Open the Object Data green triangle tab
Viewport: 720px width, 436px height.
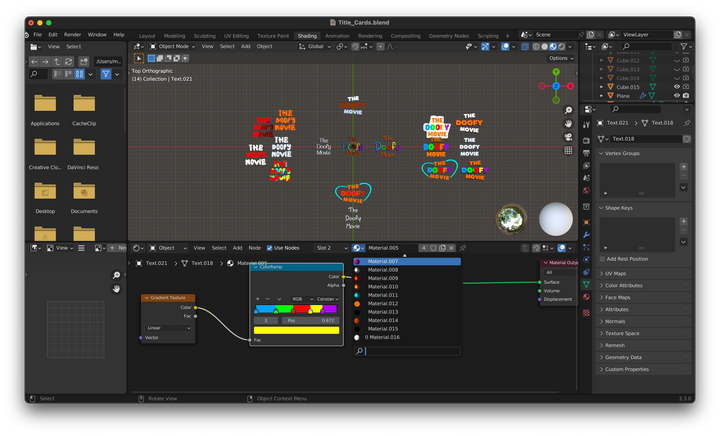click(586, 285)
